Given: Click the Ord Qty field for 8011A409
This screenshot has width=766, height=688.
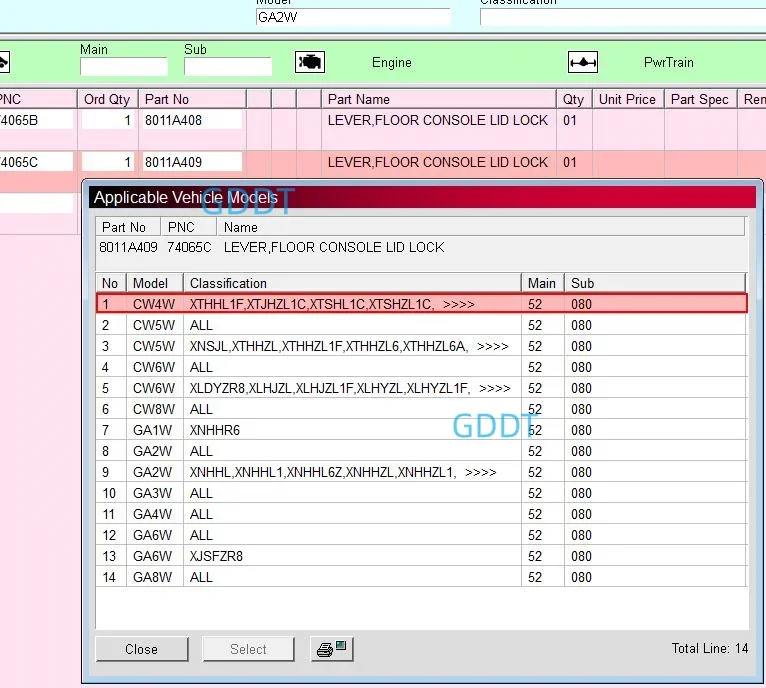Looking at the screenshot, I should click(x=107, y=162).
